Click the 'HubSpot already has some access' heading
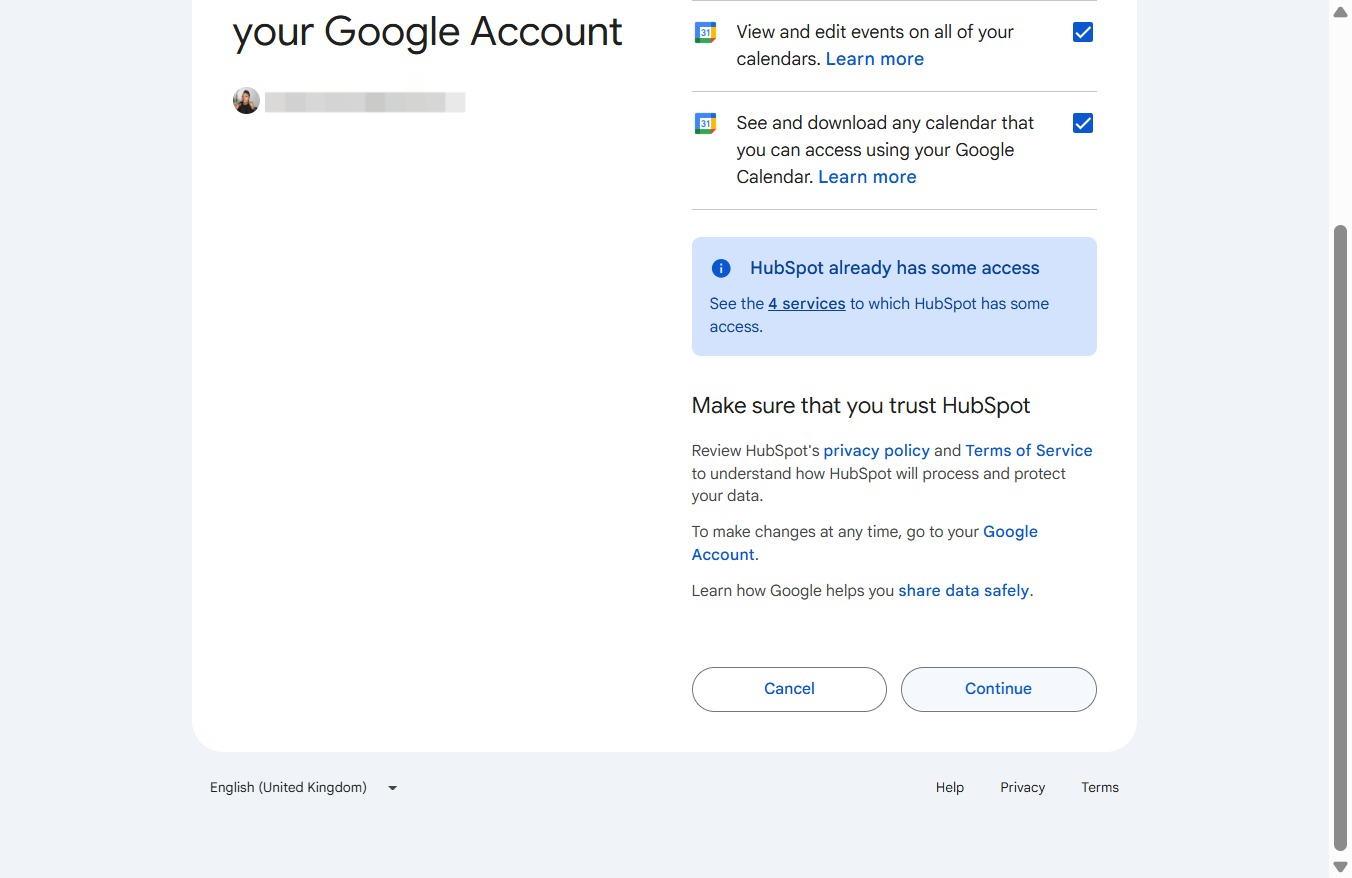 [x=895, y=268]
